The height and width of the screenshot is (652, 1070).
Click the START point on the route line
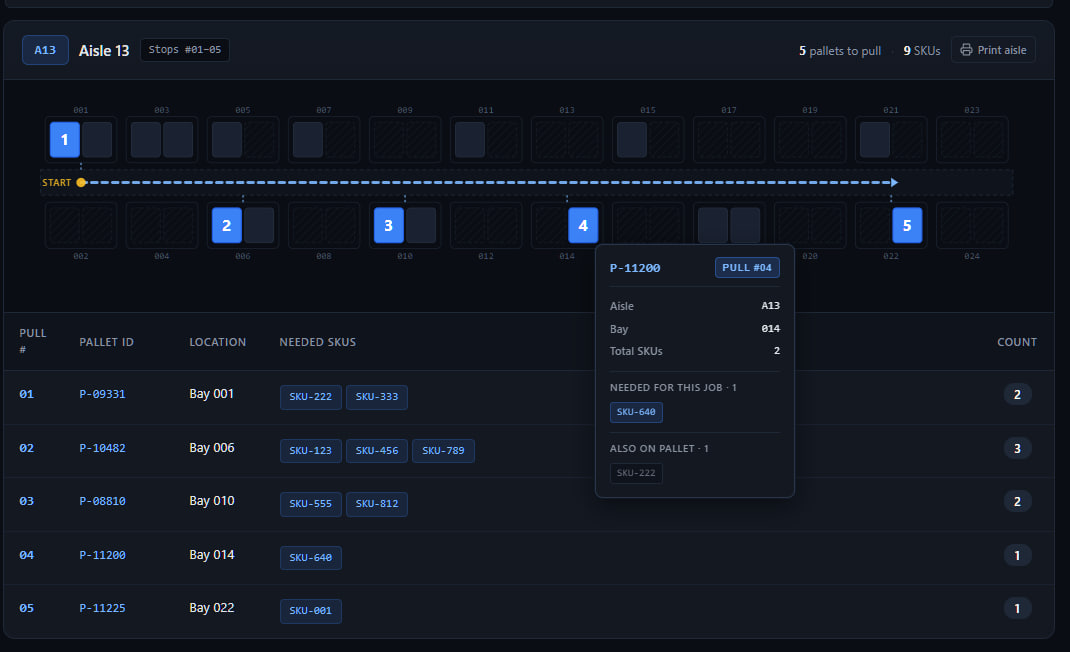[x=80, y=182]
